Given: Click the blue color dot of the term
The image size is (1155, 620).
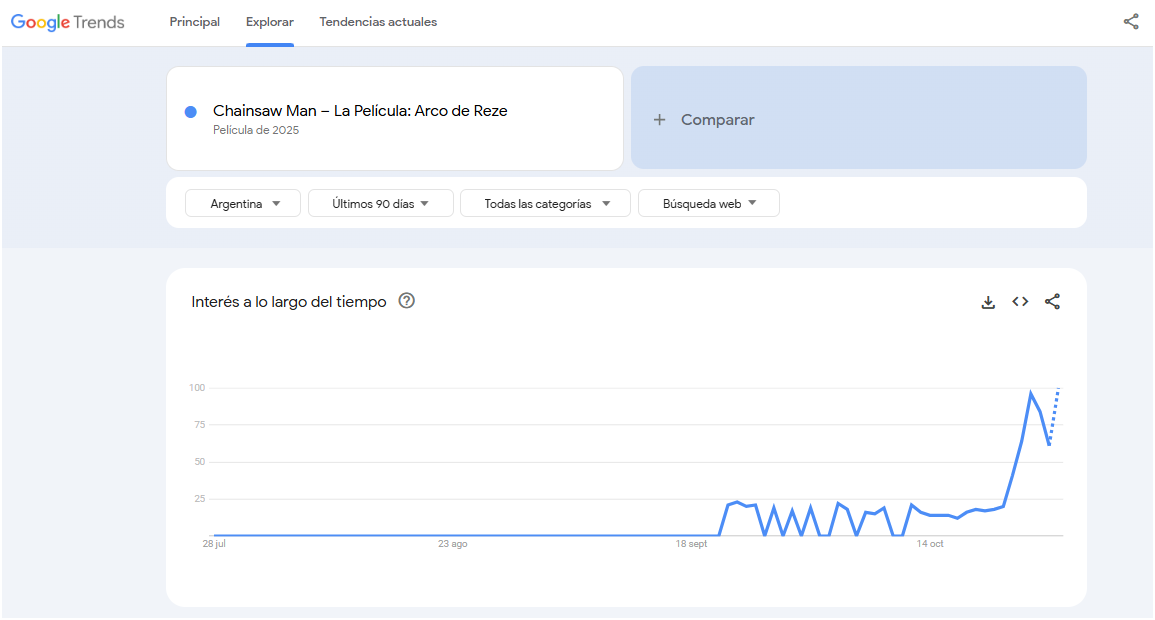Looking at the screenshot, I should tap(191, 112).
